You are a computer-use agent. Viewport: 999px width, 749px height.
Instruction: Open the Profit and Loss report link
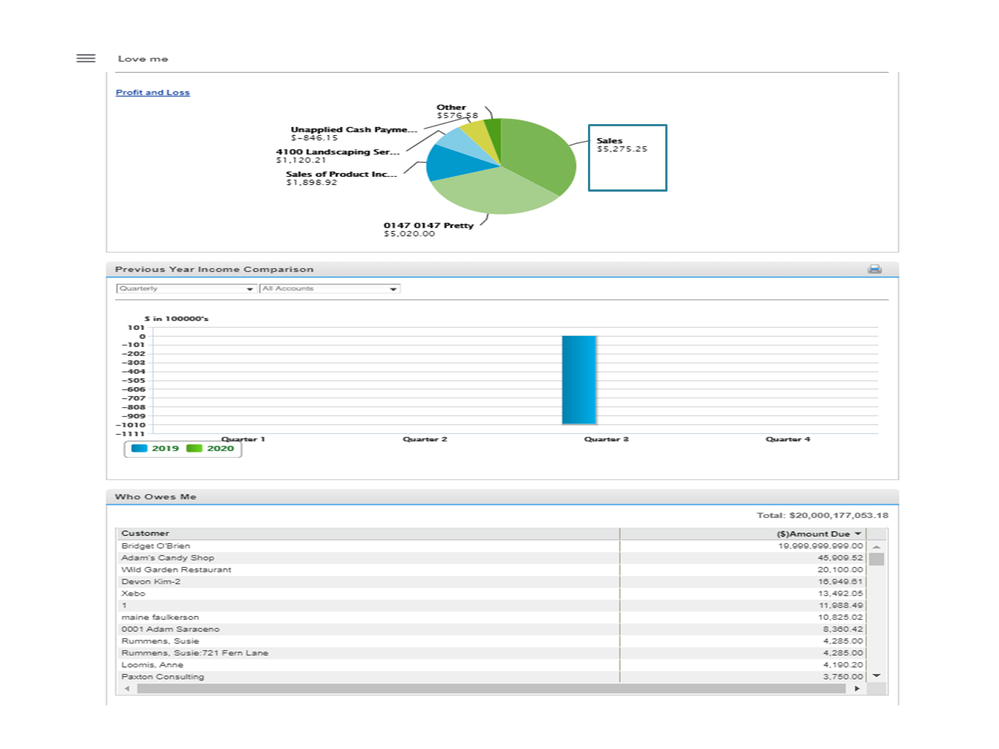click(152, 92)
